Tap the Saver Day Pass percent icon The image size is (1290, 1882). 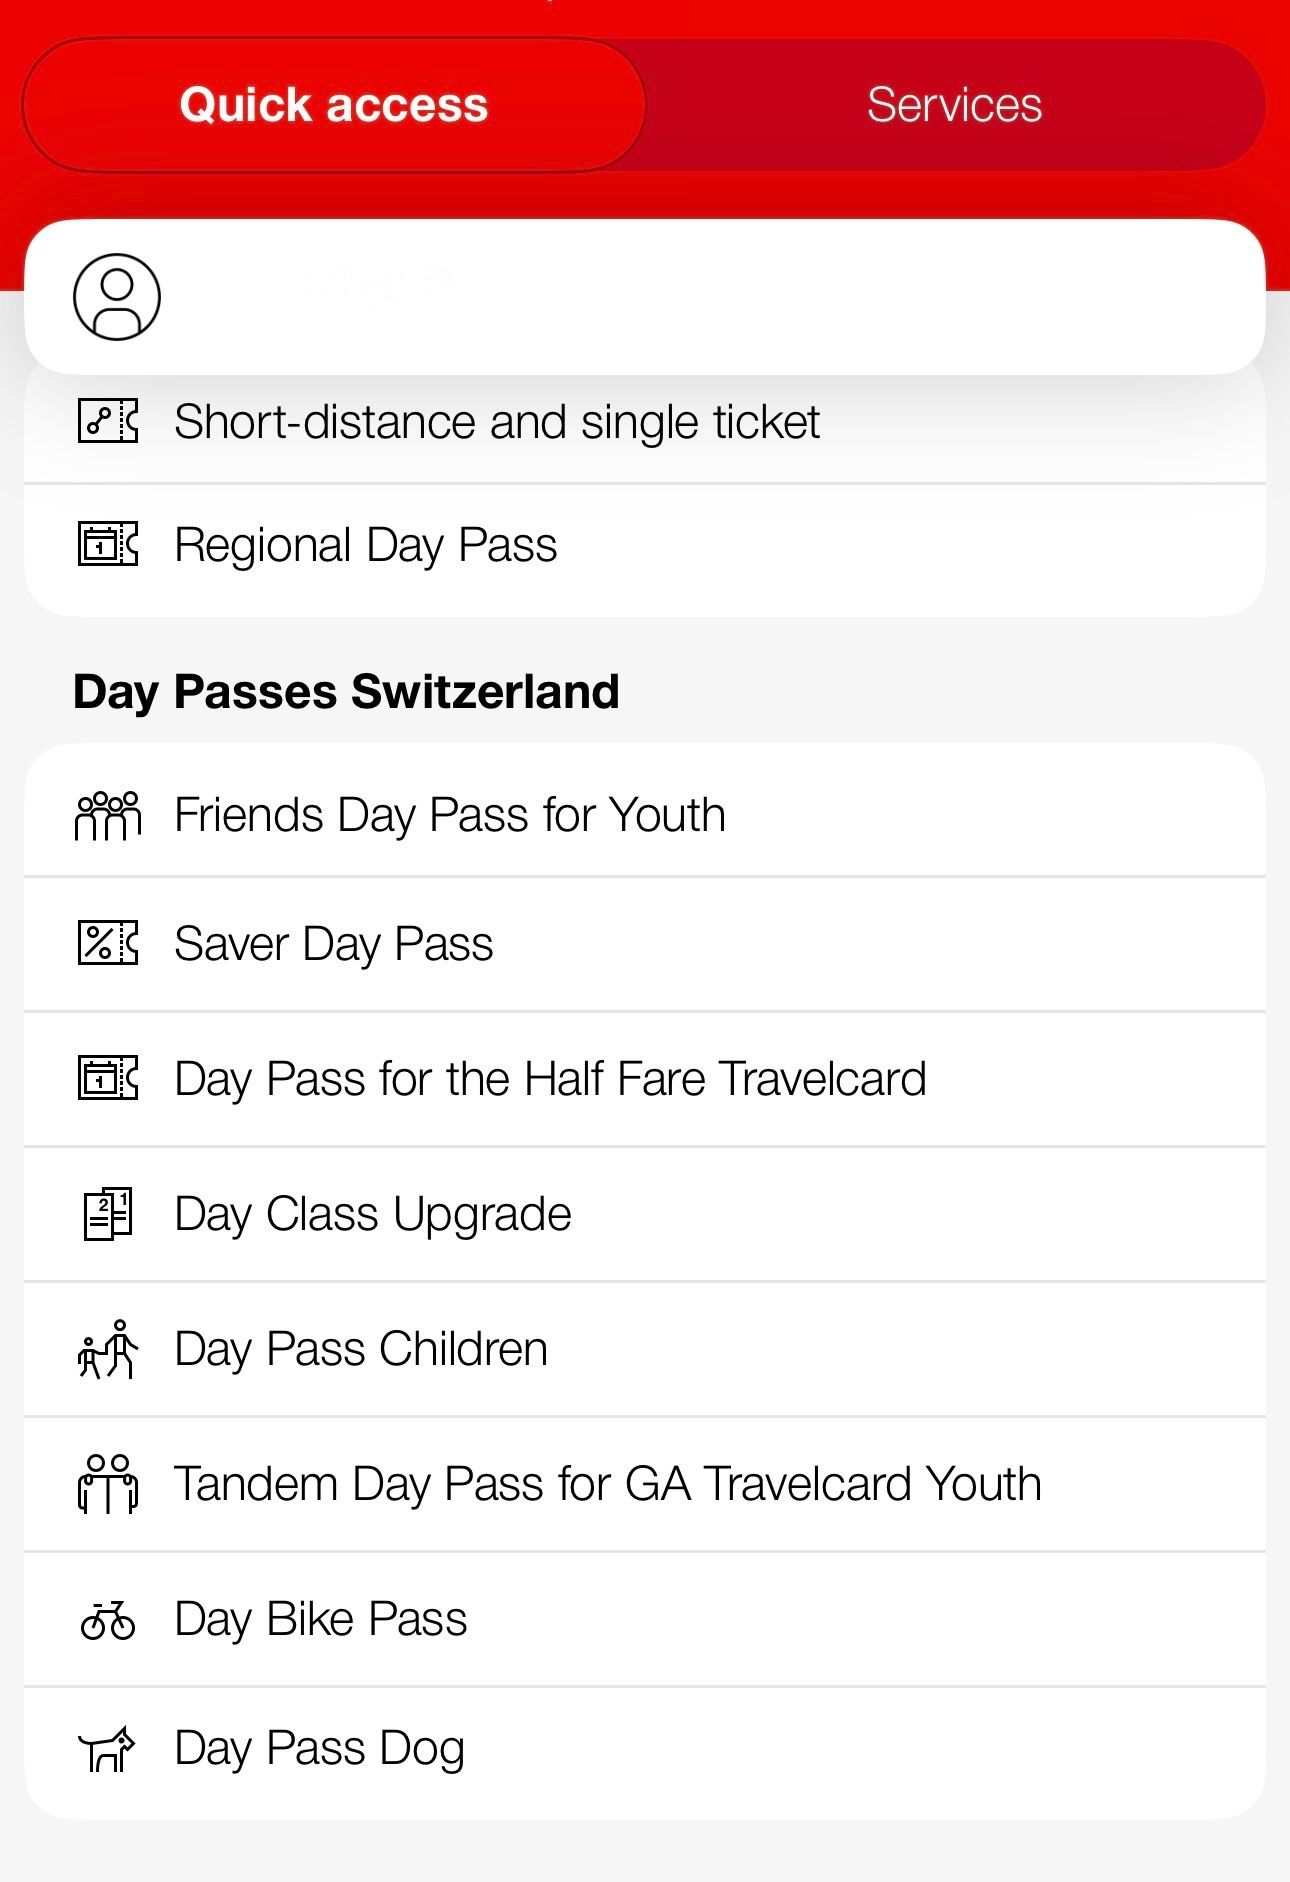[x=108, y=943]
